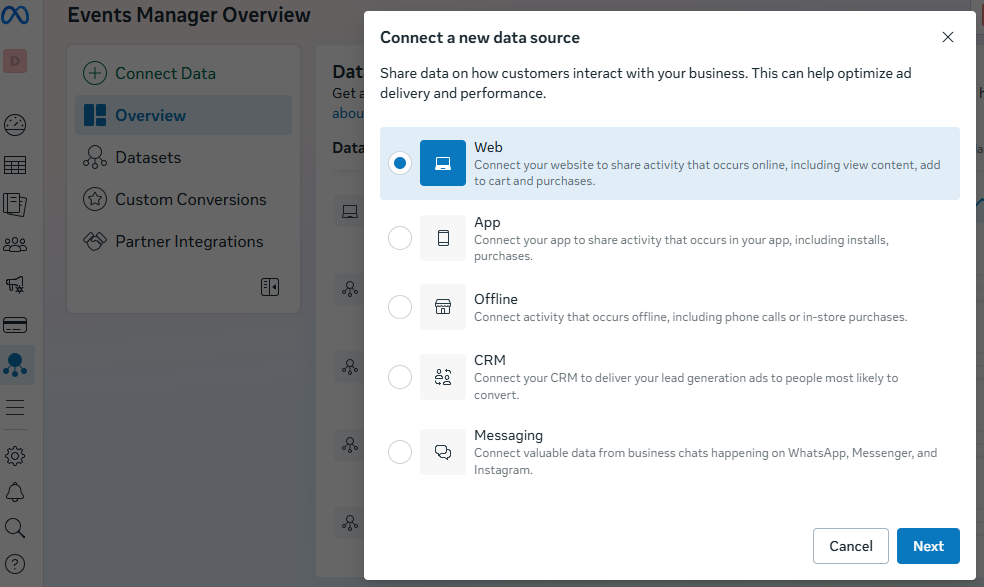Open the all tools hamburger menu
Screen dimensions: 984x587
(x=15, y=408)
